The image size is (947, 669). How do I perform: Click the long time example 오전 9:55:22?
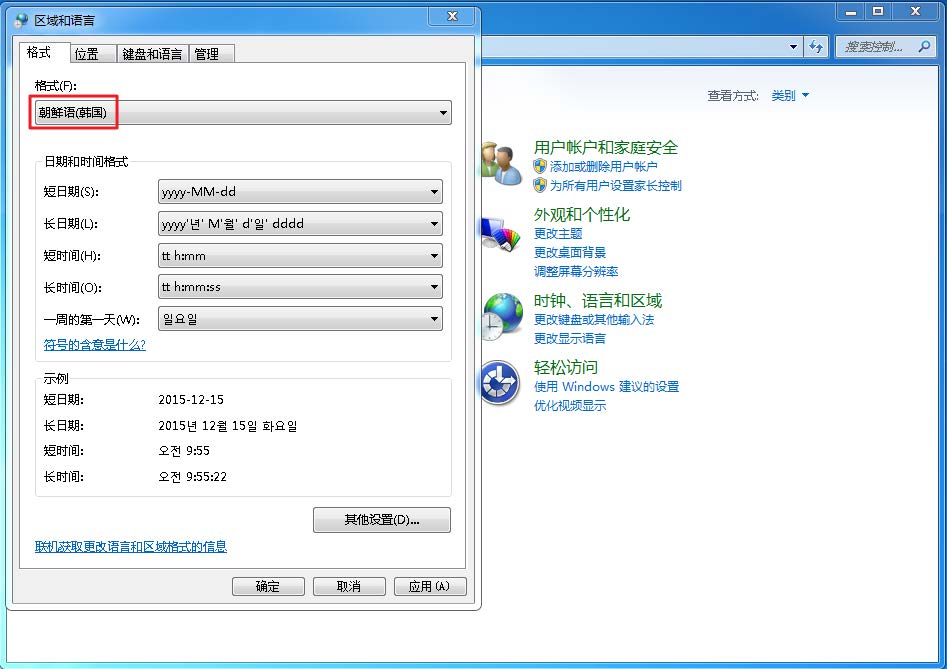(x=193, y=477)
